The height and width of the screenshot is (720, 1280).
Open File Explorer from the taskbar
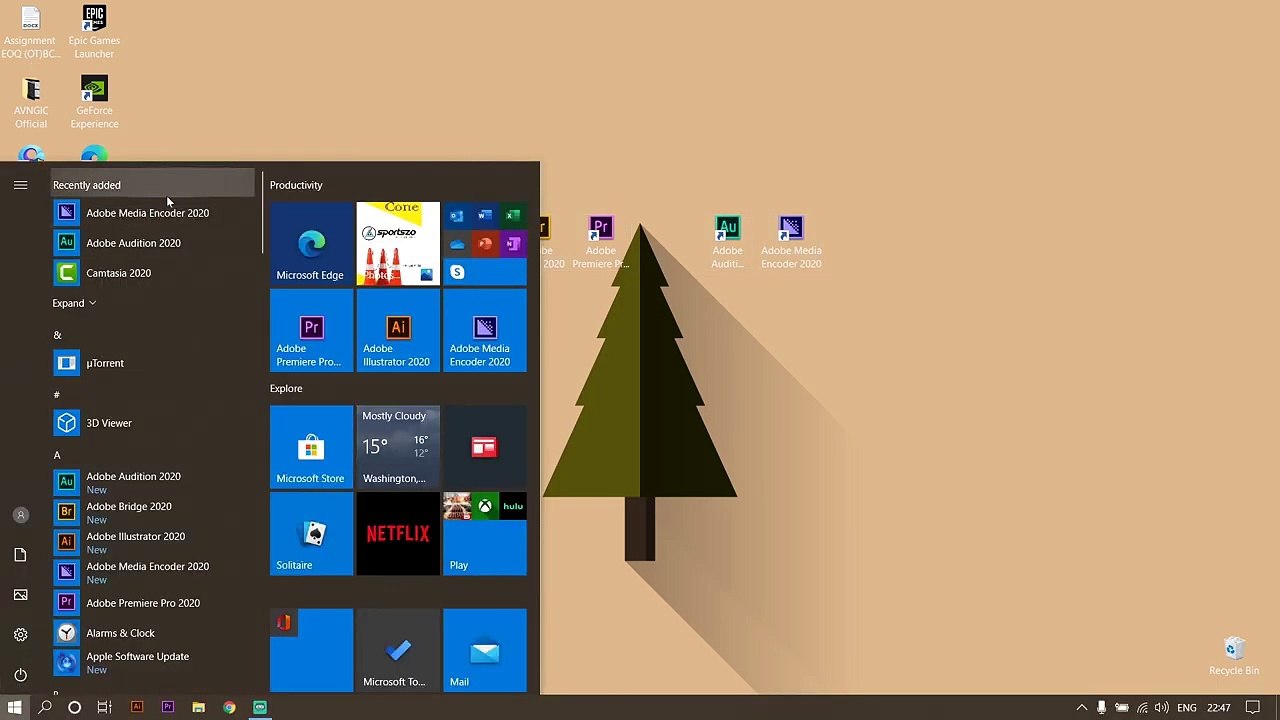tap(198, 707)
